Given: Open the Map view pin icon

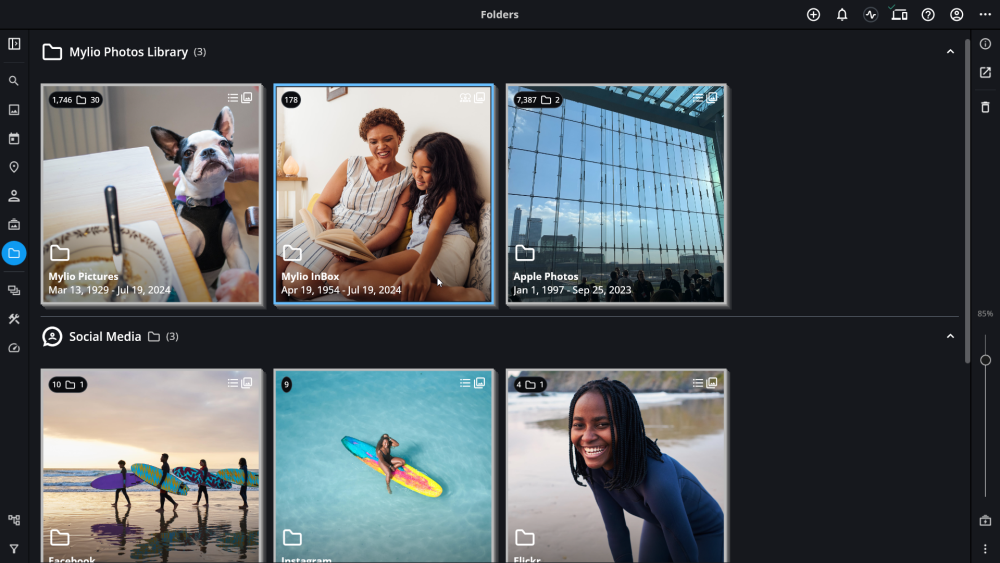Looking at the screenshot, I should [14, 167].
